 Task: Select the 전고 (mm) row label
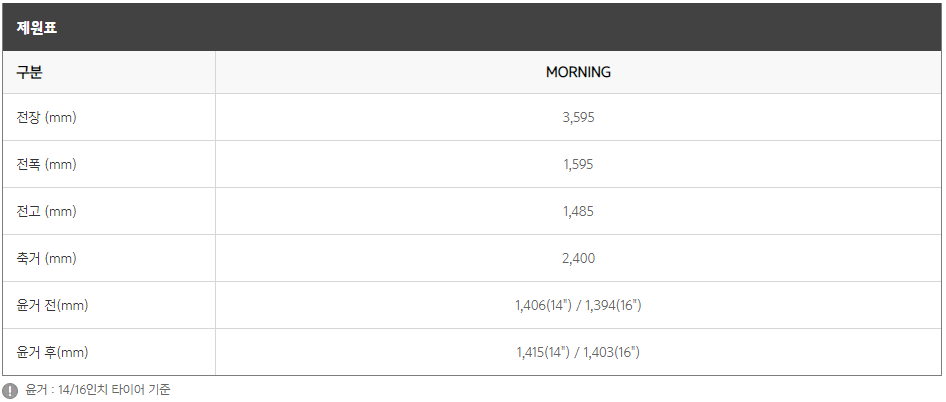point(46,212)
